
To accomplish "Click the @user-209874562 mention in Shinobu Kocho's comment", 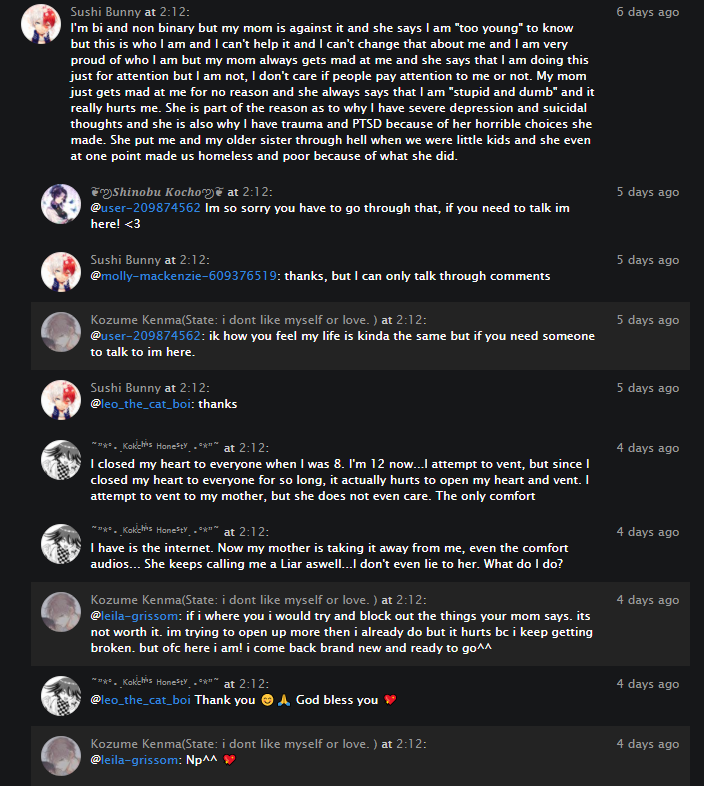I will click(x=146, y=208).
